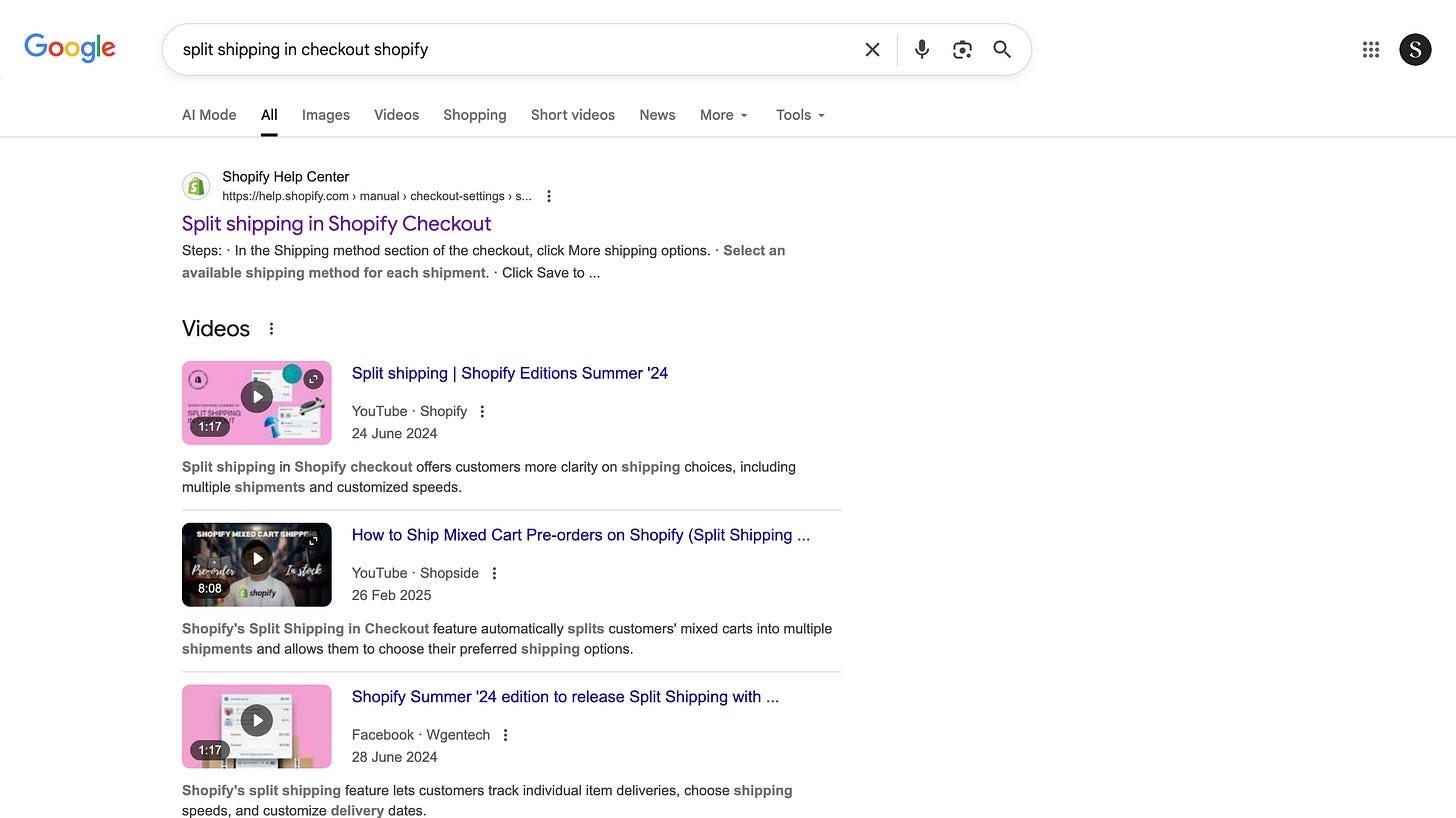Open How to Ship Mixed Cart Pre-orders link
This screenshot has height=818, width=1456.
[x=581, y=535]
